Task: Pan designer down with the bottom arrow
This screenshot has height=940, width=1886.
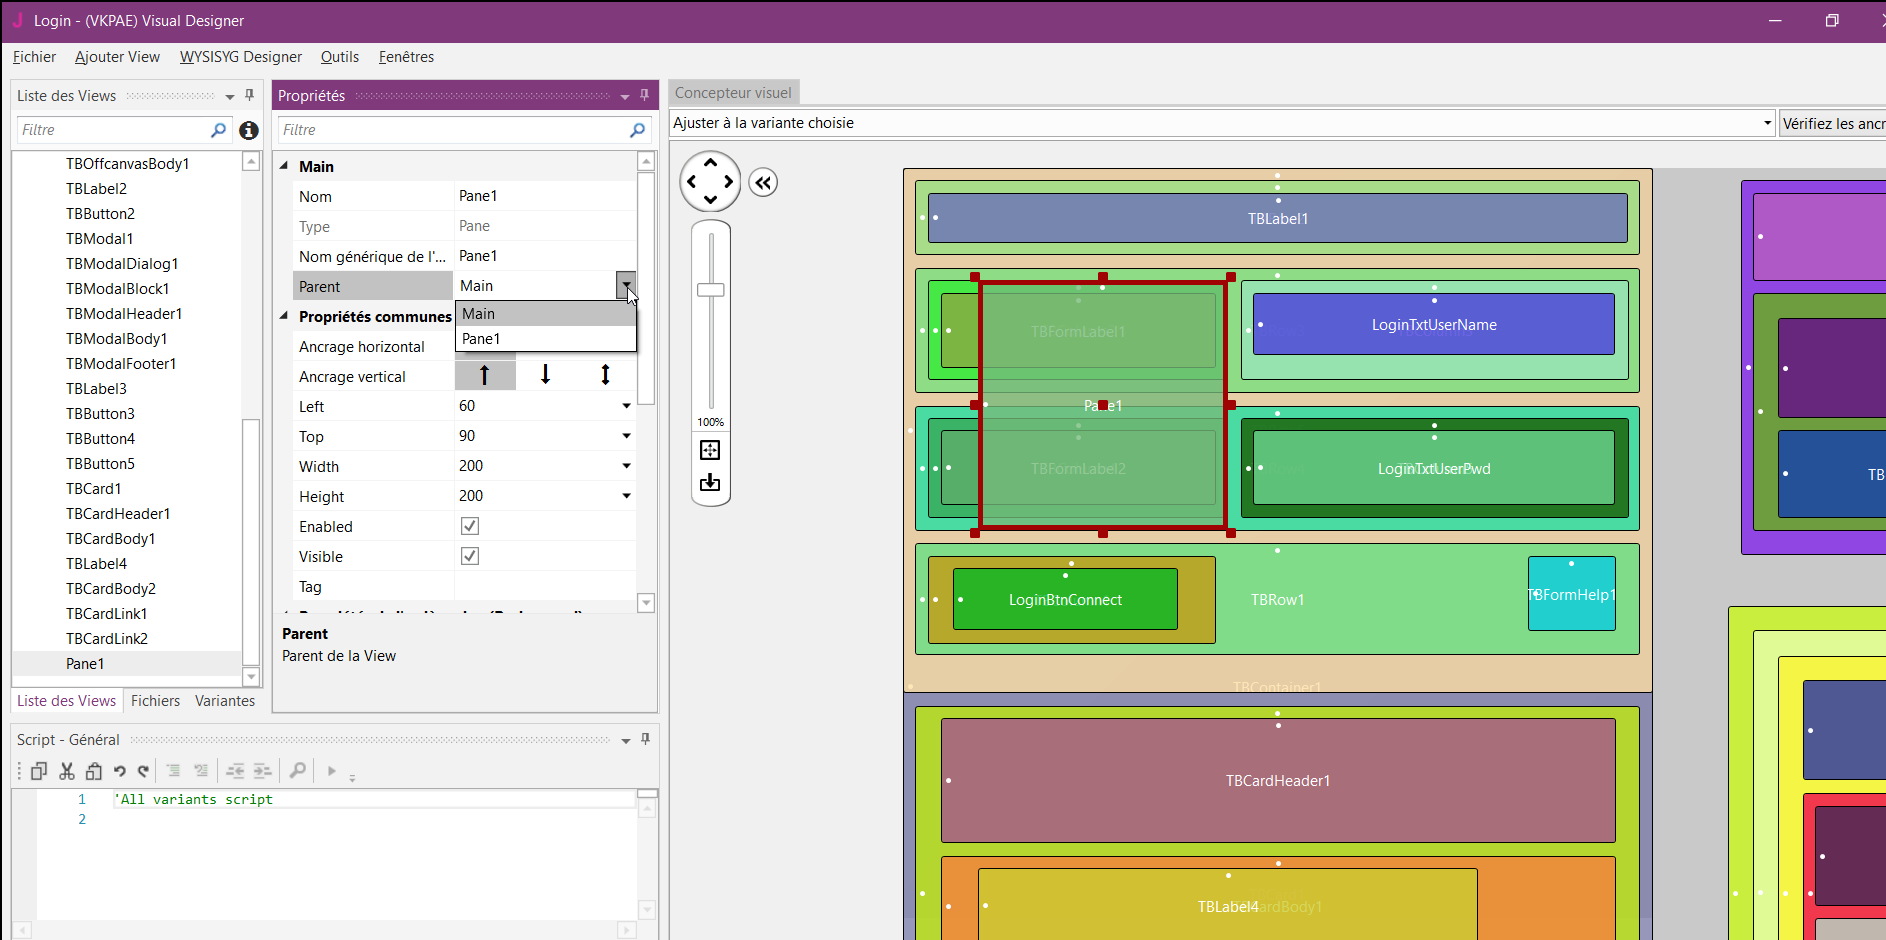Action: (710, 200)
